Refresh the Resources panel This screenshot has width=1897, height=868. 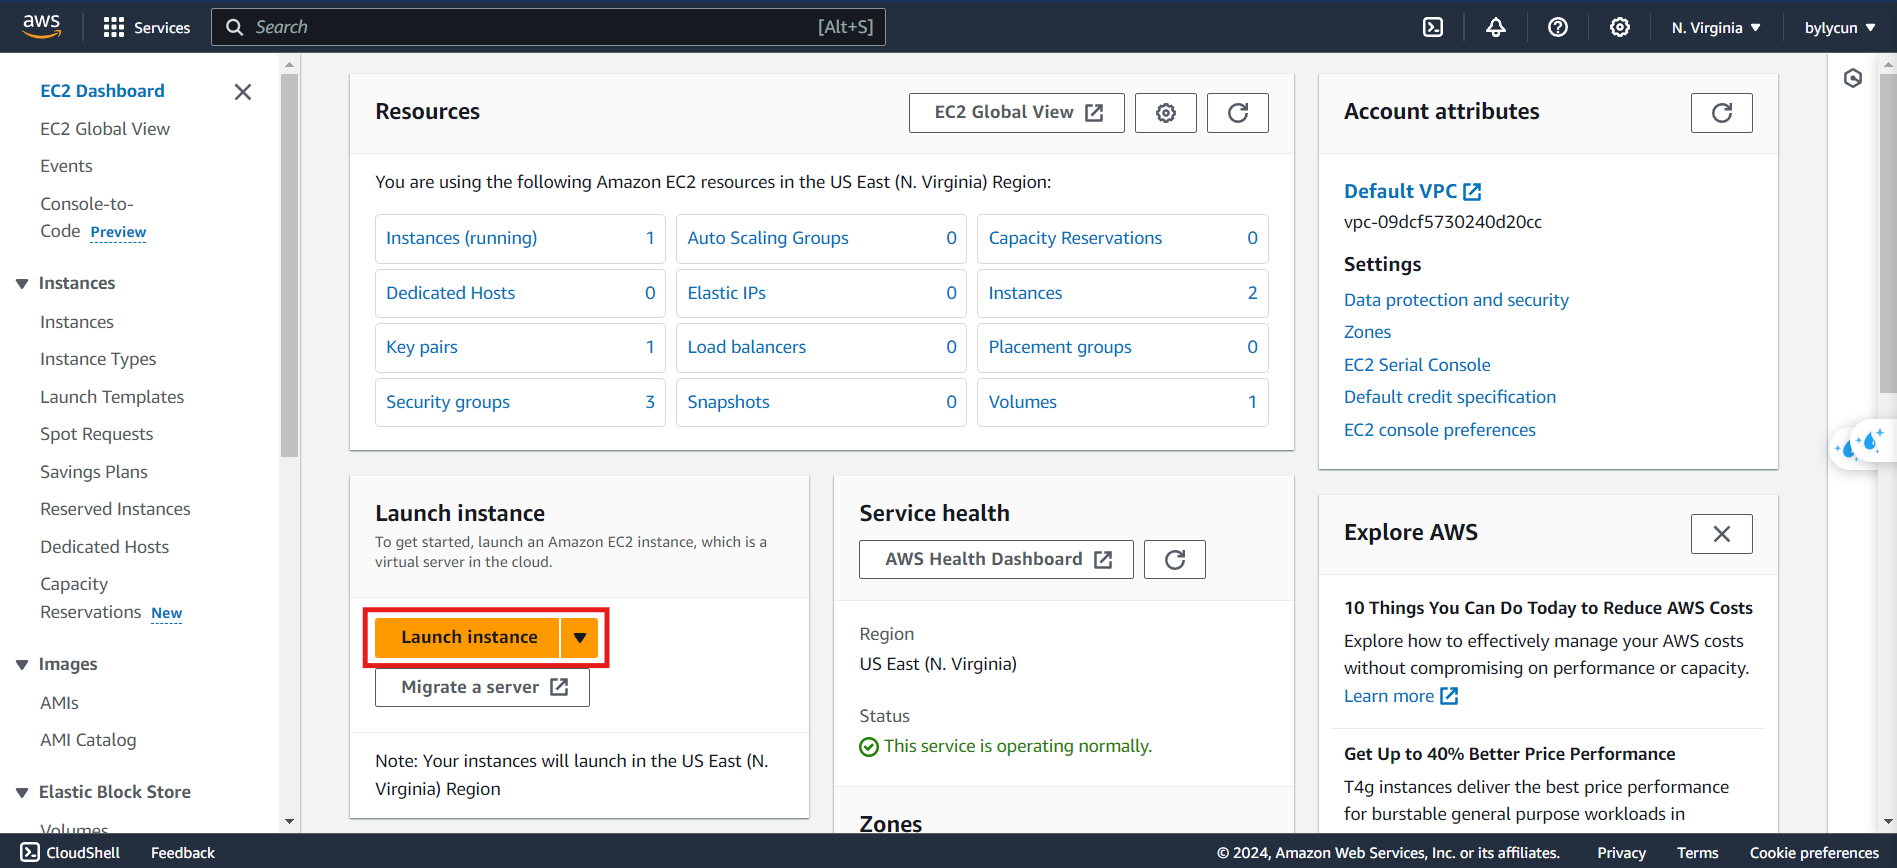coord(1237,113)
